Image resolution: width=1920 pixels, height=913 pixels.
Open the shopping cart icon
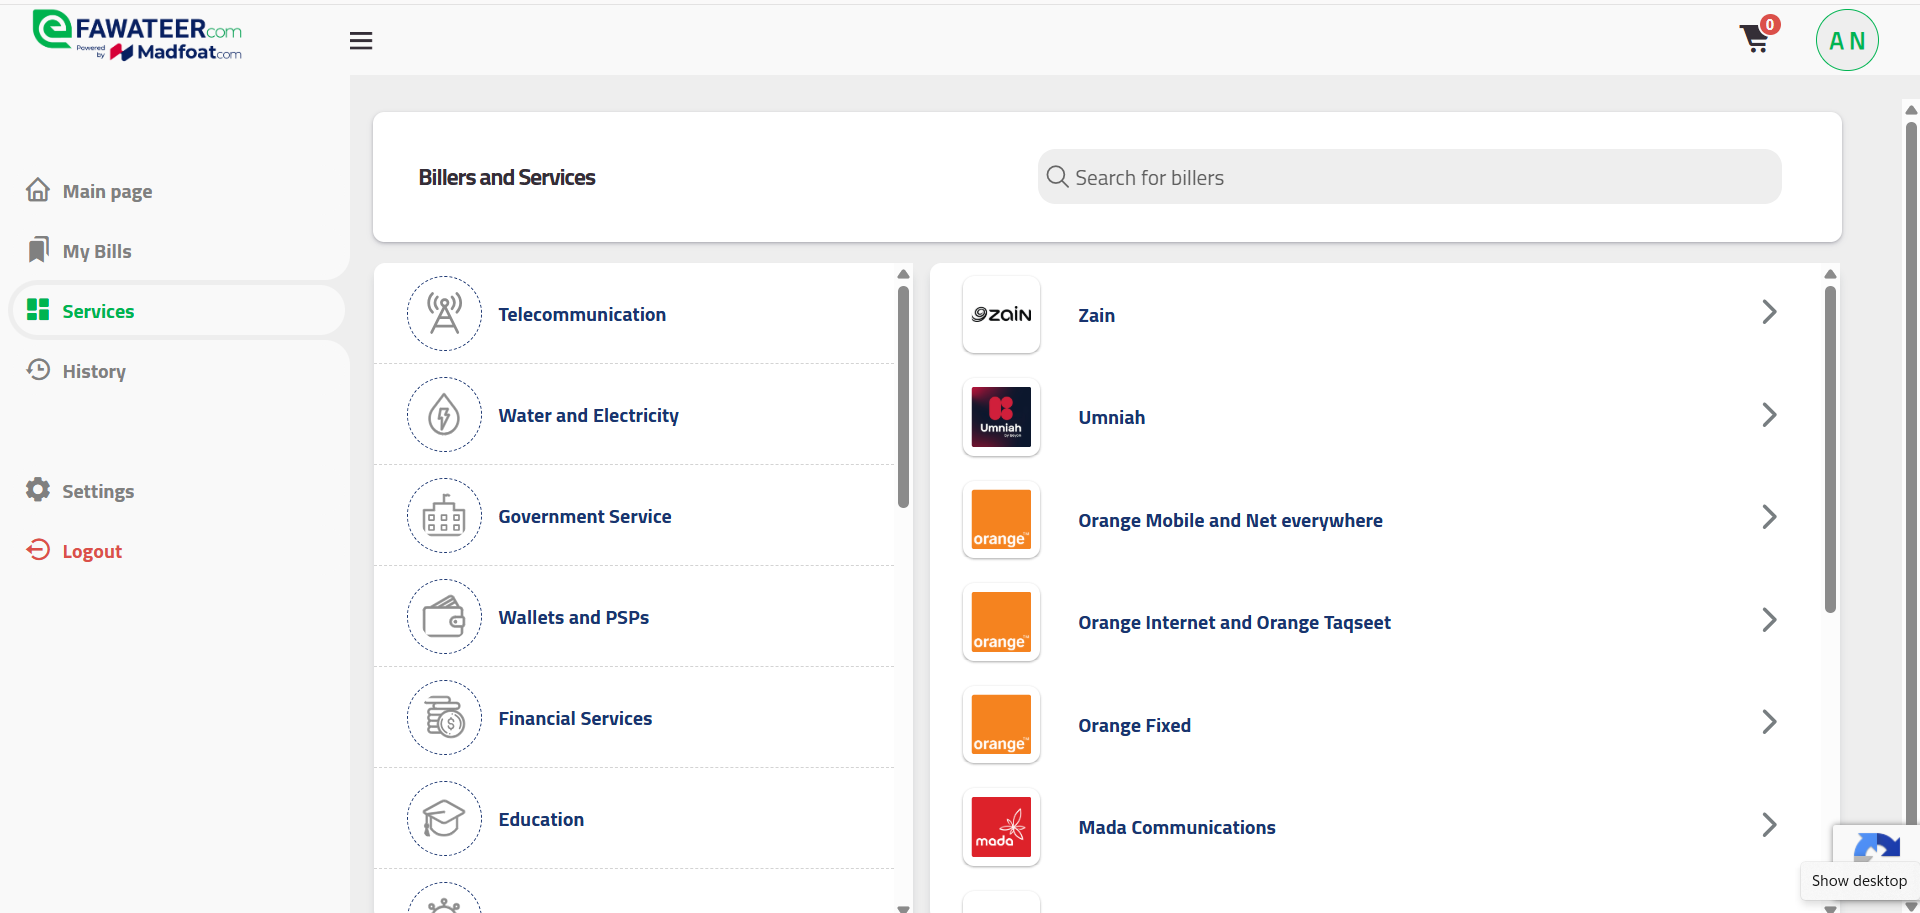coord(1755,39)
